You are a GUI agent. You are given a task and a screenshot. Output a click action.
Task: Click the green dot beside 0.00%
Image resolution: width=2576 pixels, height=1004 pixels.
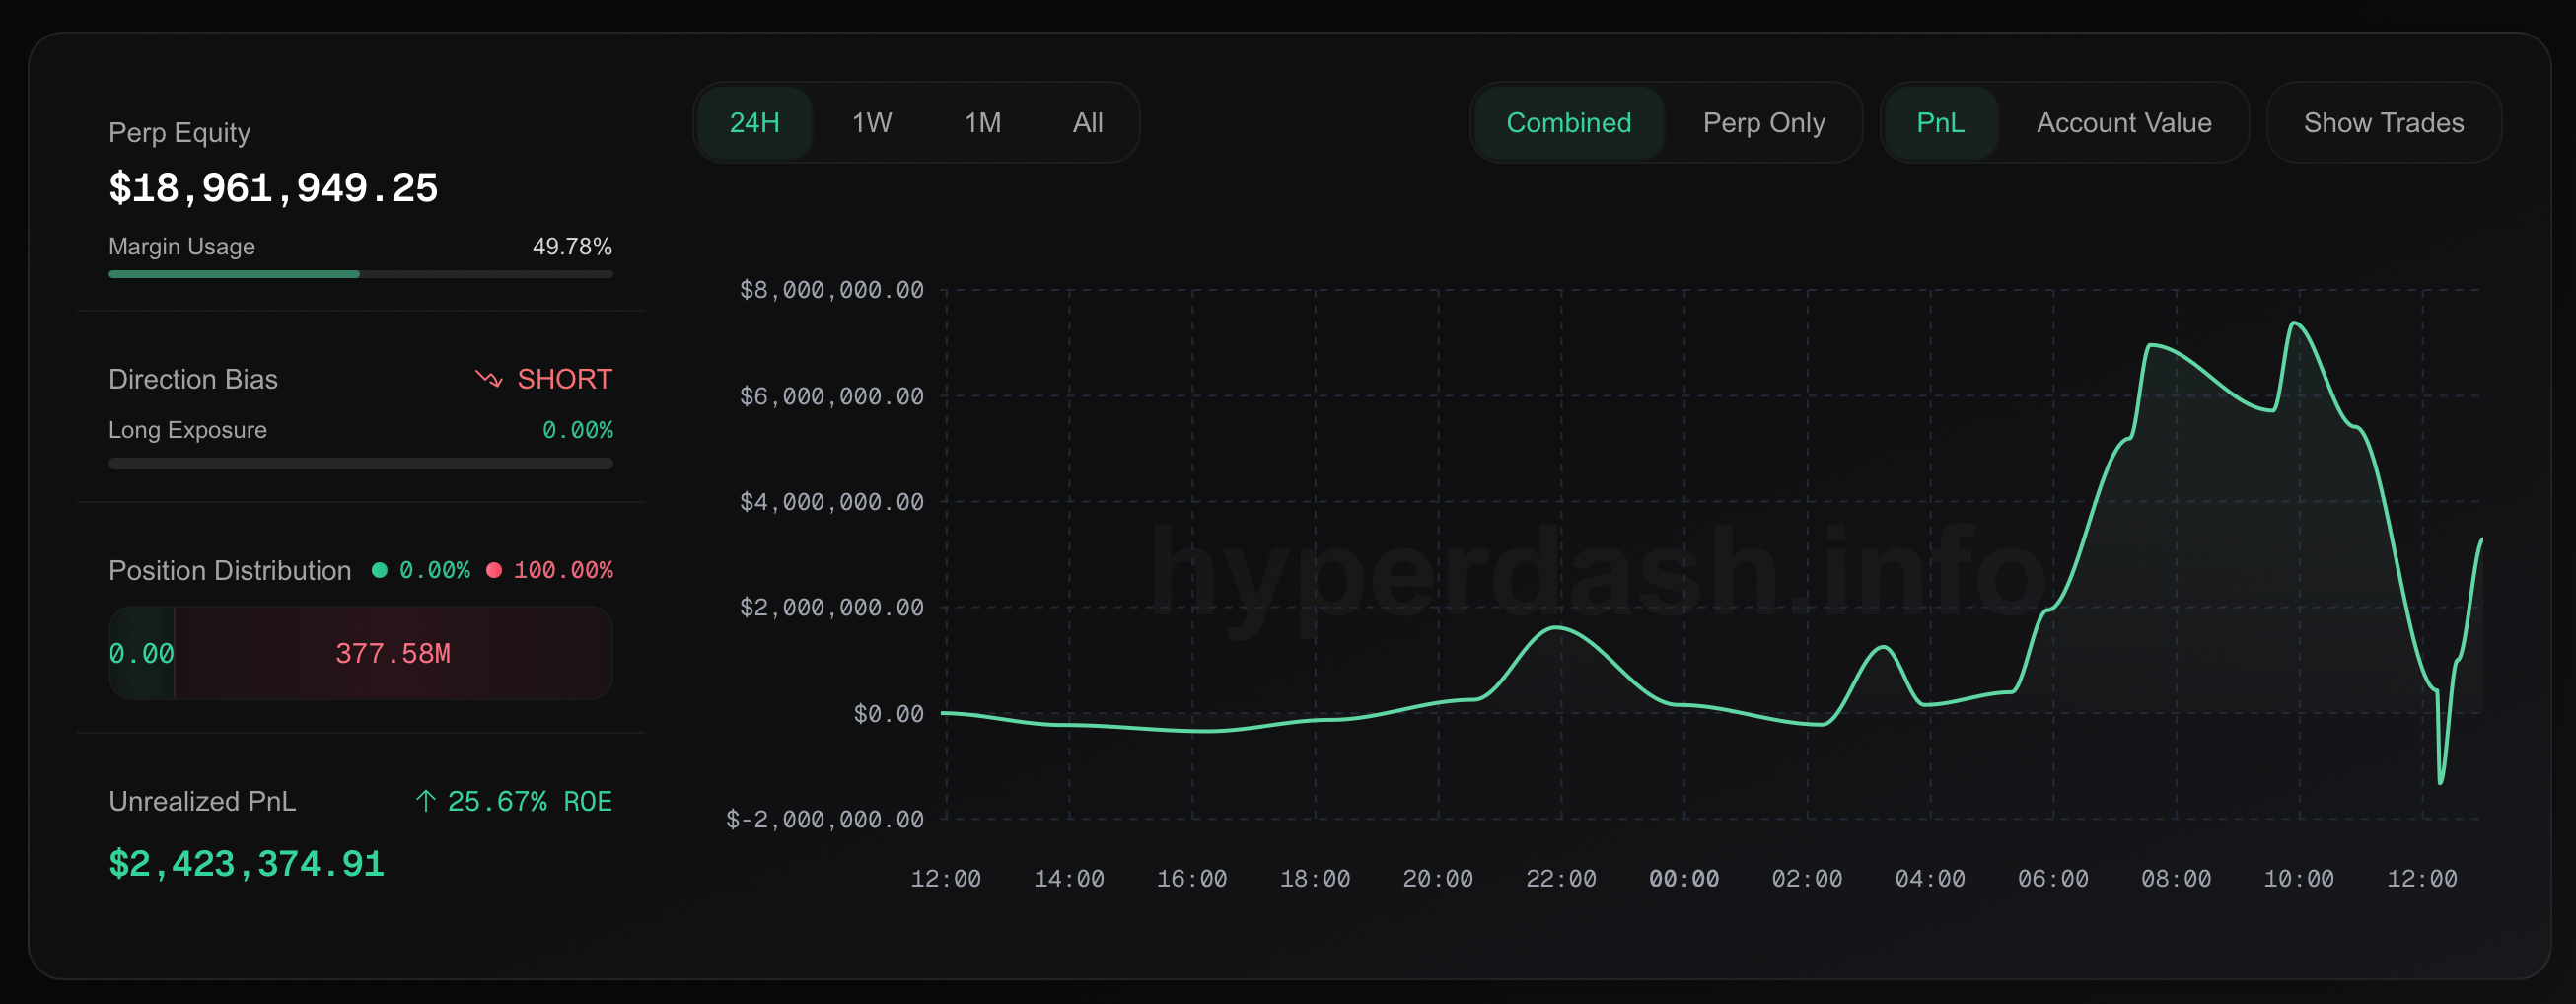click(x=380, y=570)
